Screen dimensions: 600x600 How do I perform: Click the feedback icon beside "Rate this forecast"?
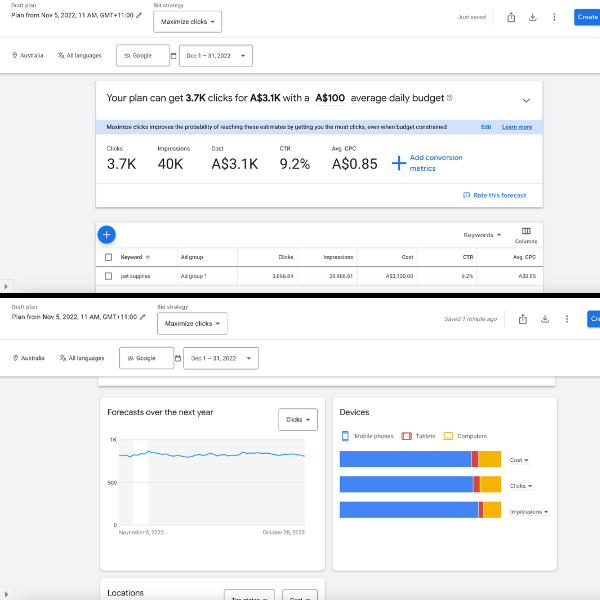click(466, 195)
